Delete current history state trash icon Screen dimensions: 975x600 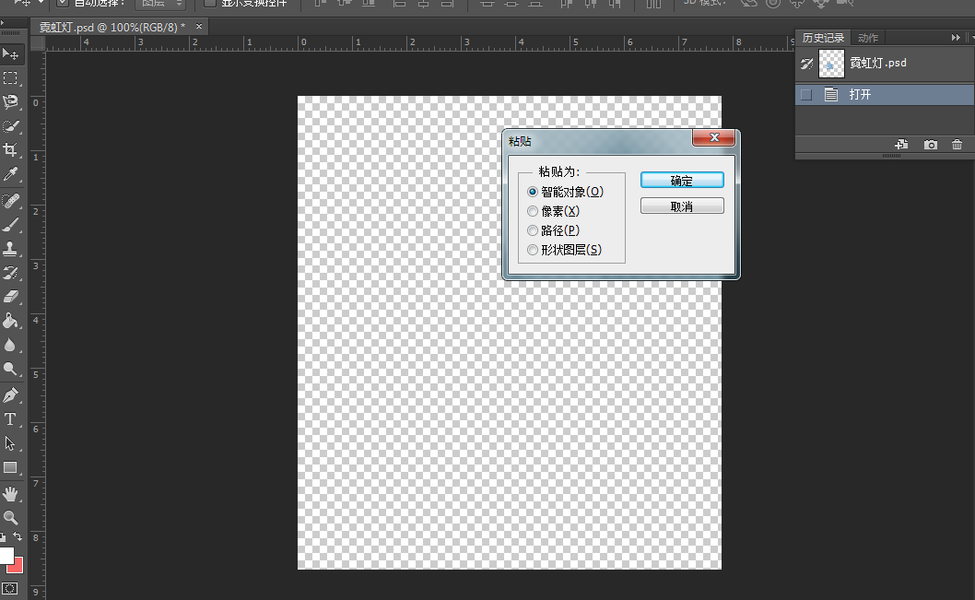click(957, 144)
